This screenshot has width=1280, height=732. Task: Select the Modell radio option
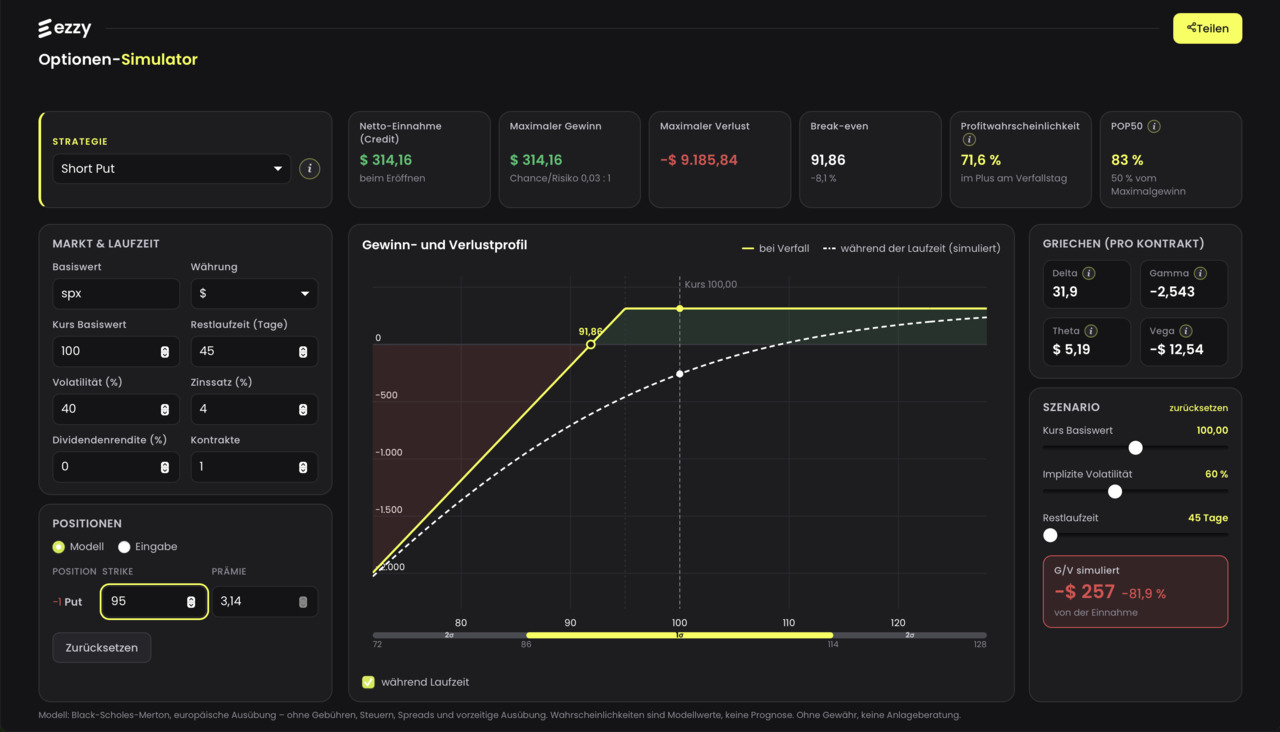(59, 547)
